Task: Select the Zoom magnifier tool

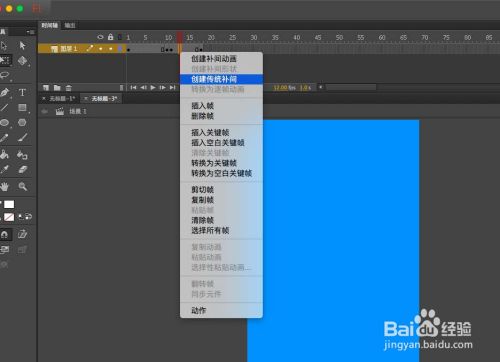Action: [23, 186]
